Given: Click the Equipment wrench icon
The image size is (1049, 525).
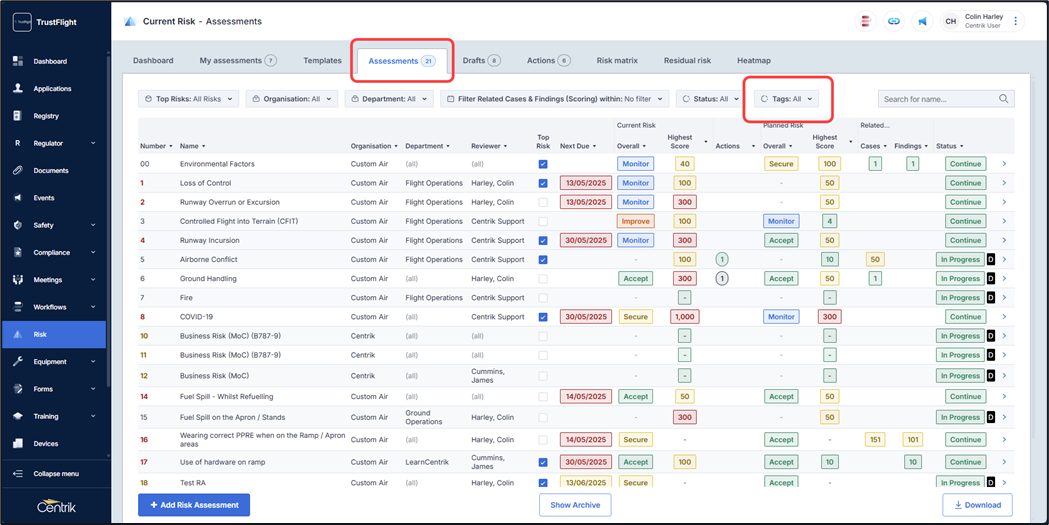Looking at the screenshot, I should coord(18,362).
